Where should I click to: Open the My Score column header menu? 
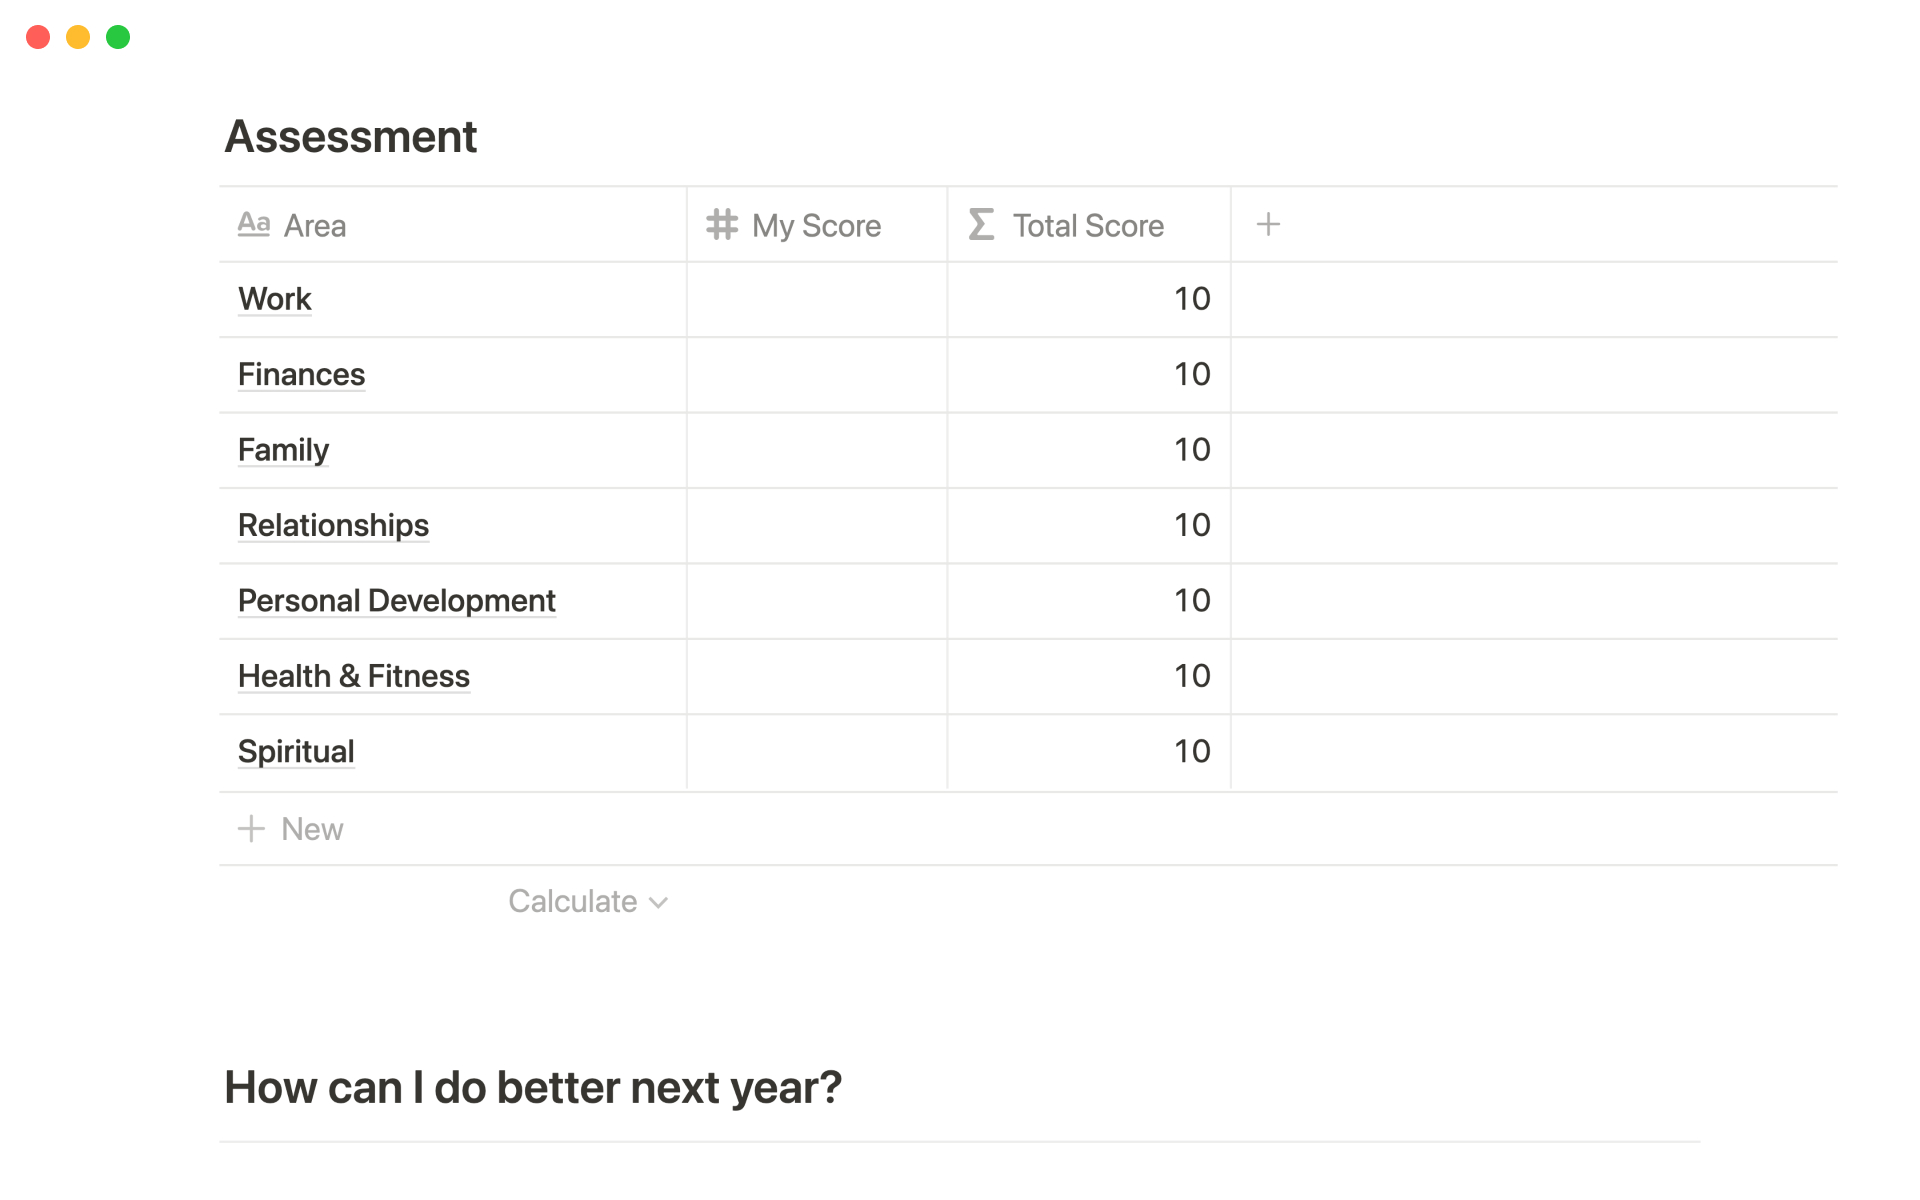coord(816,226)
